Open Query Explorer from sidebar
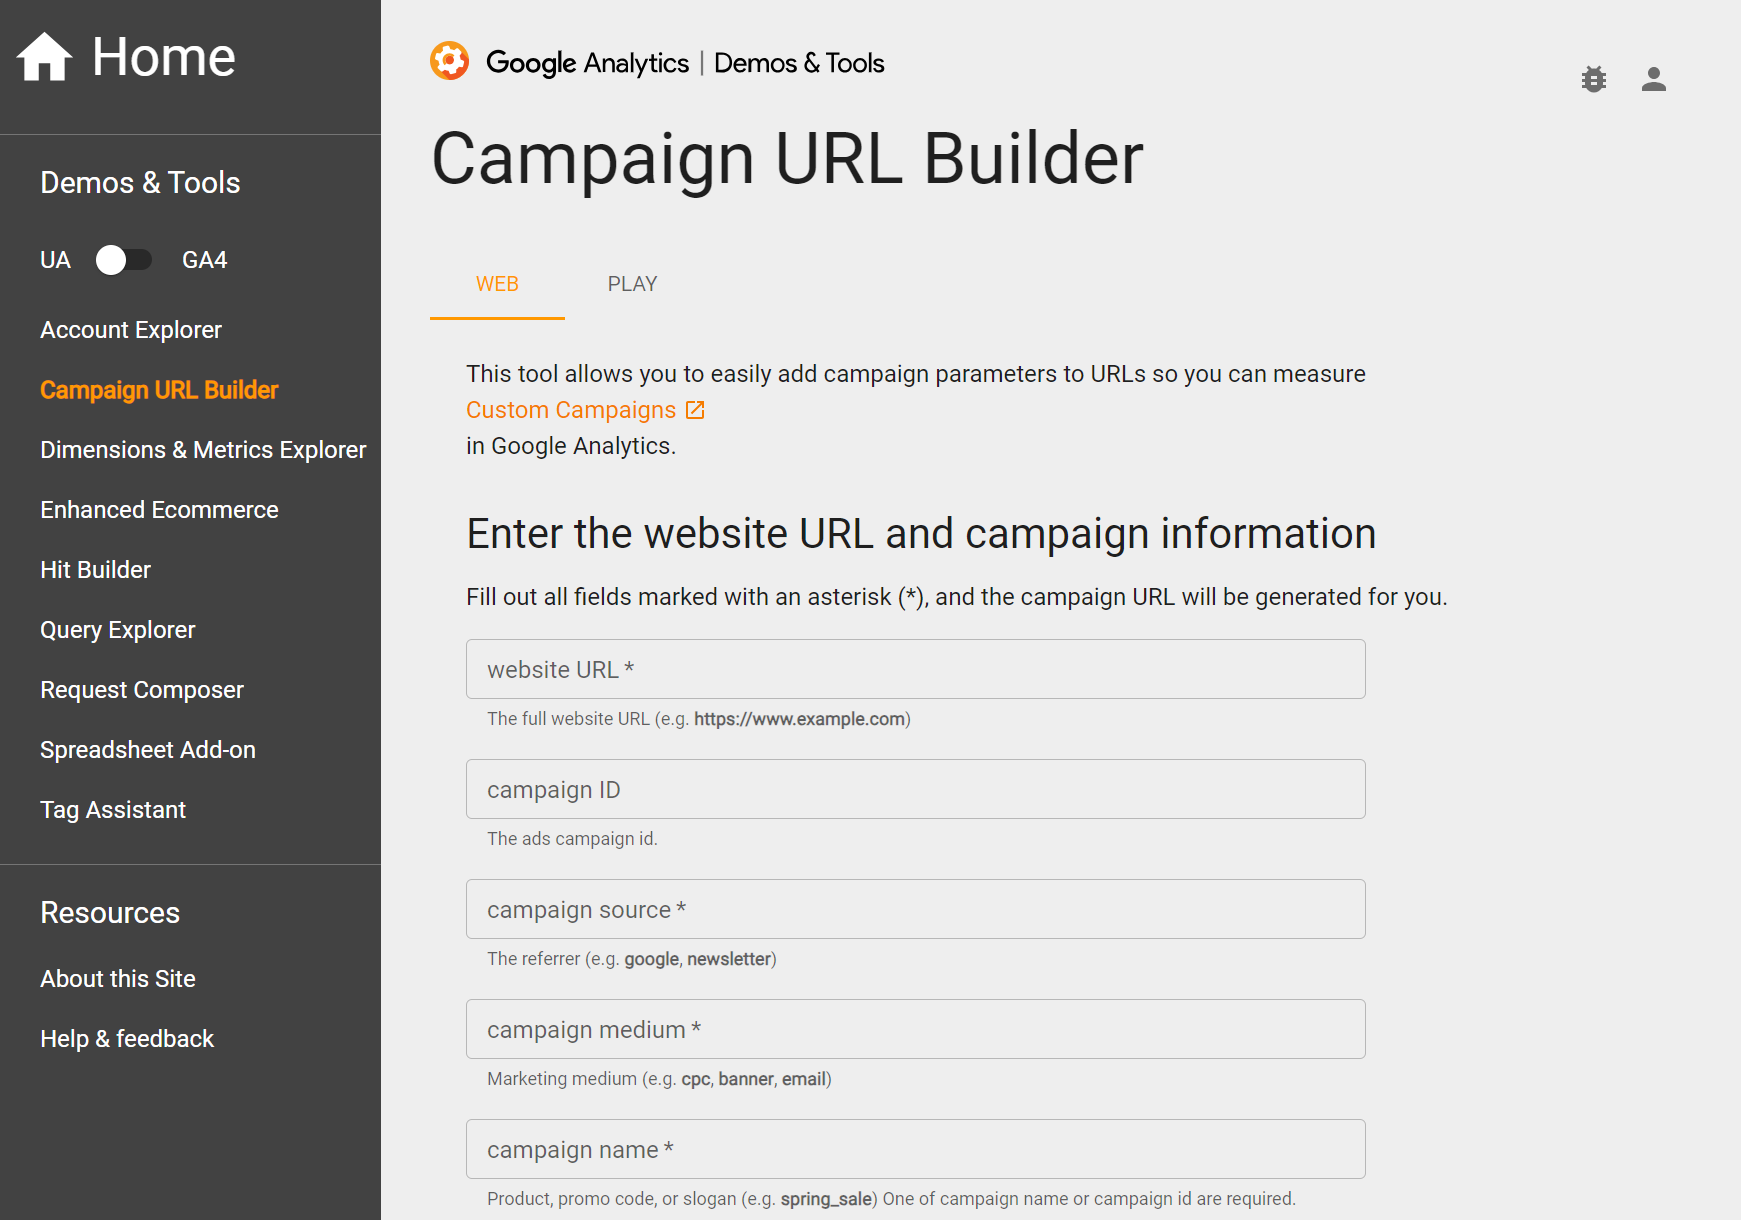Image resolution: width=1741 pixels, height=1220 pixels. [118, 630]
